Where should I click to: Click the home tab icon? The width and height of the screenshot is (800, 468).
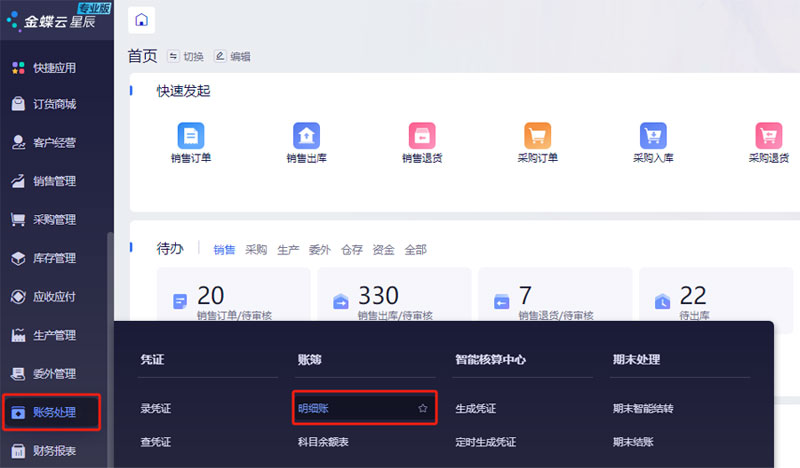point(142,20)
